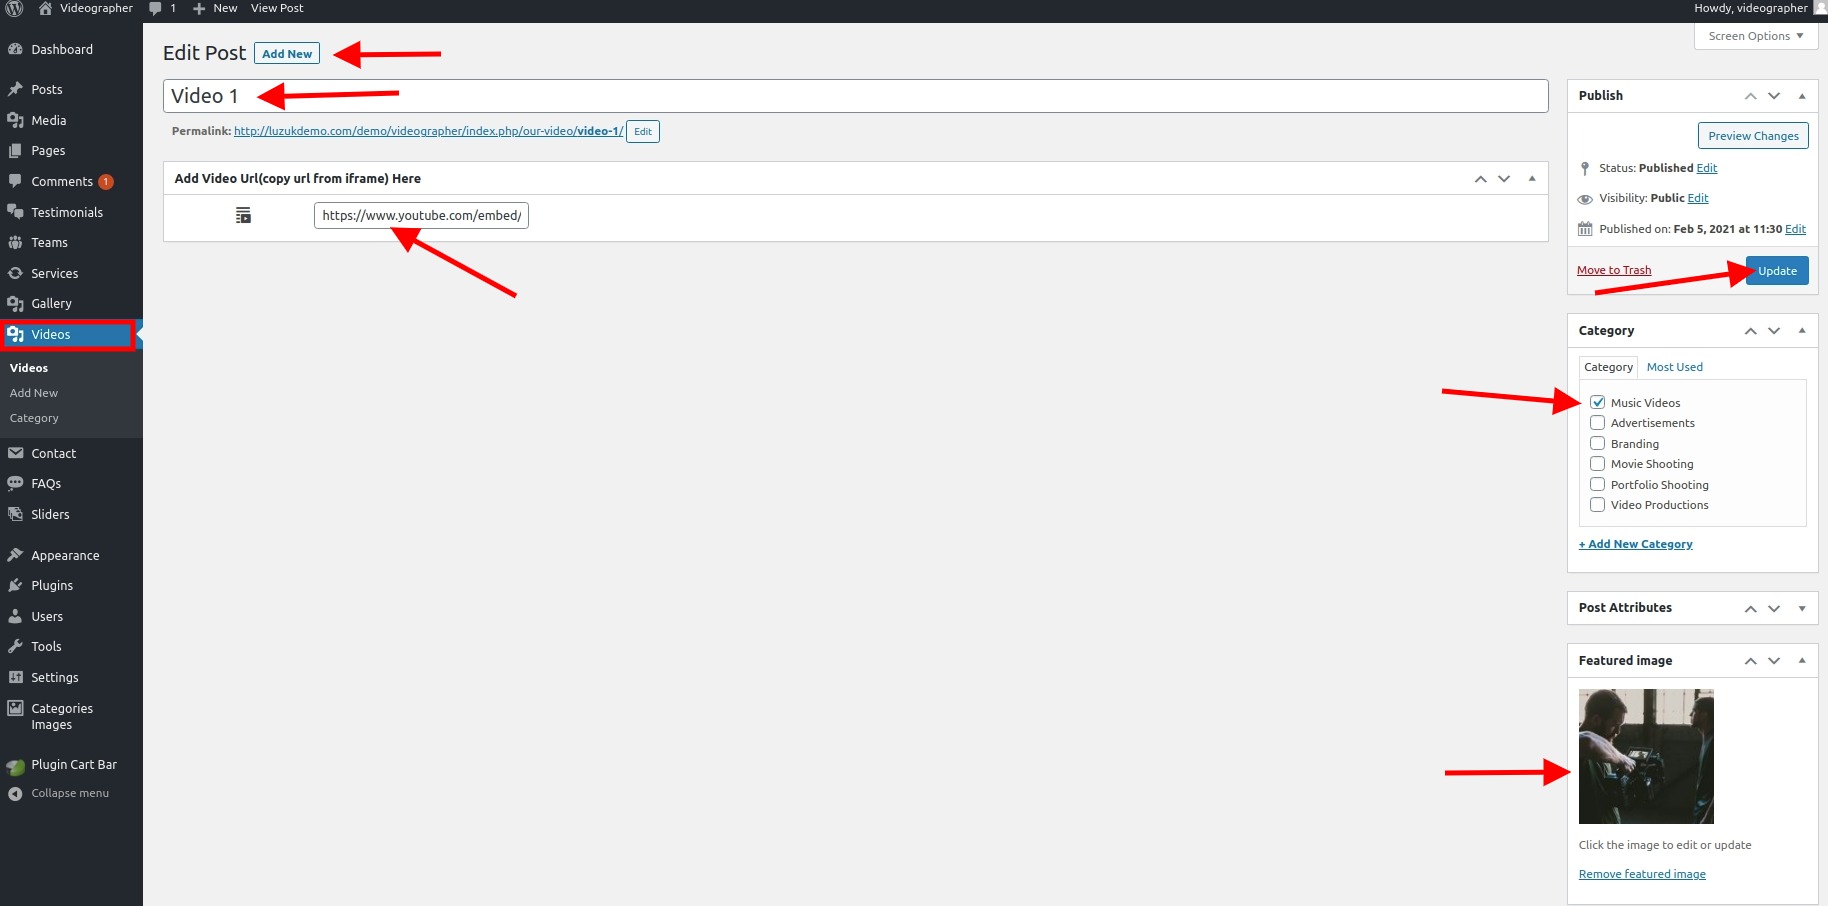Viewport: 1828px width, 906px height.
Task: Click the Move to Trash link
Action: [1614, 270]
